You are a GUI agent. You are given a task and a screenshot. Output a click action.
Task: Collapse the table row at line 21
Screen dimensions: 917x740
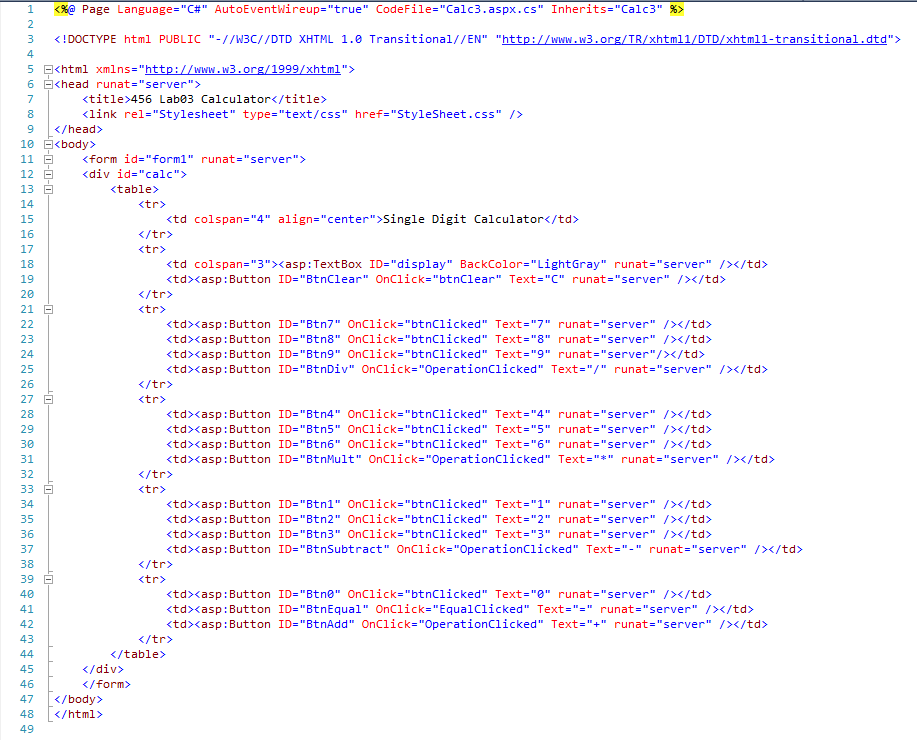pyautogui.click(x=49, y=309)
